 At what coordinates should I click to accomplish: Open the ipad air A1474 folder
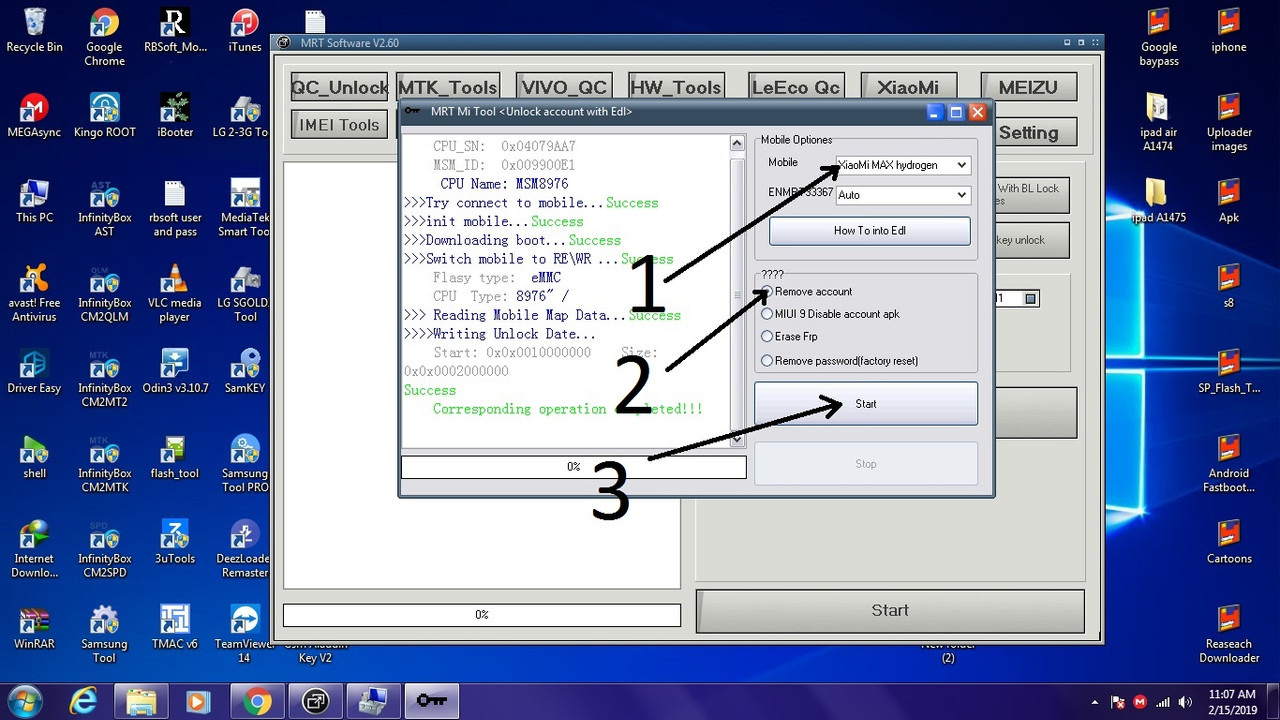click(1158, 122)
